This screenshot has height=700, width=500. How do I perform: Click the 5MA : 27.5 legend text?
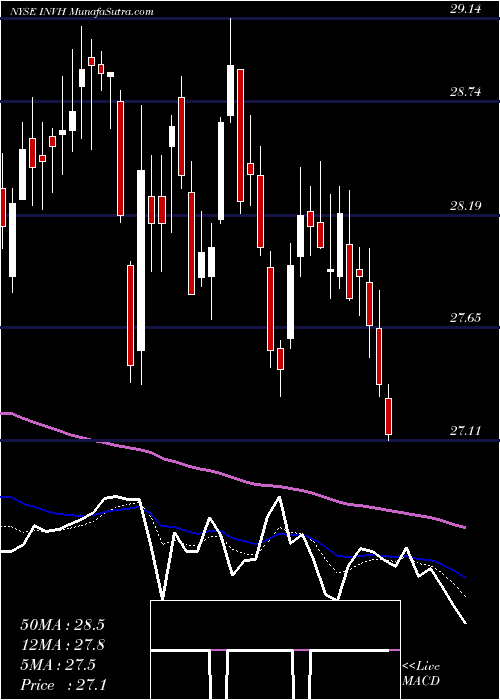(58, 665)
